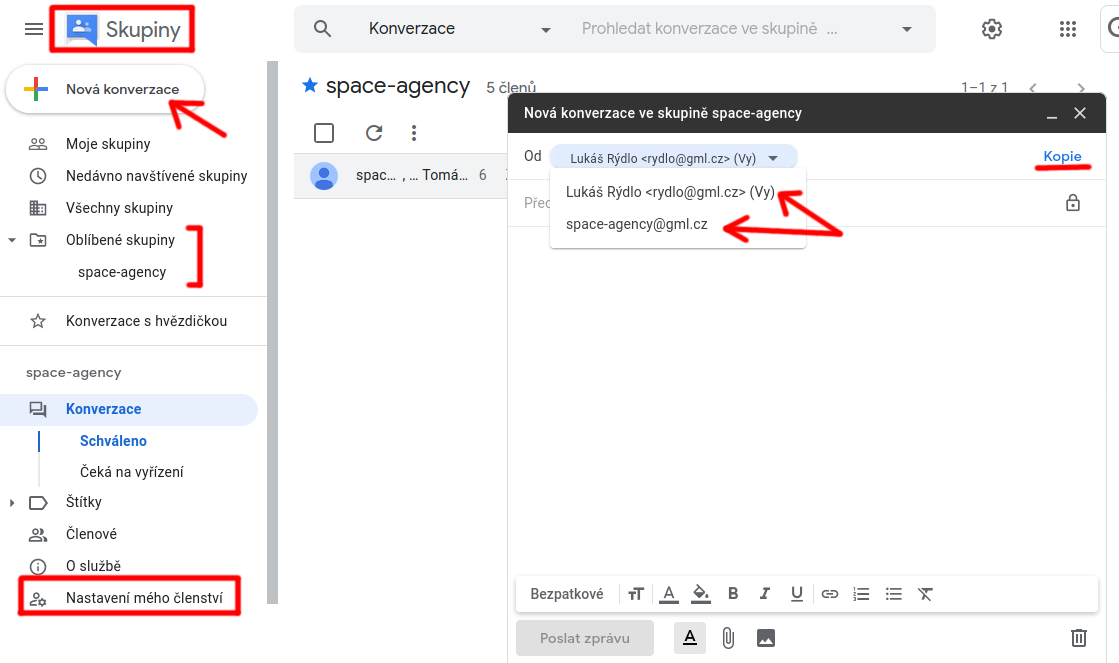Screen dimensions: 1119x663
Task: Open Moje skupiny
Action: tap(108, 144)
